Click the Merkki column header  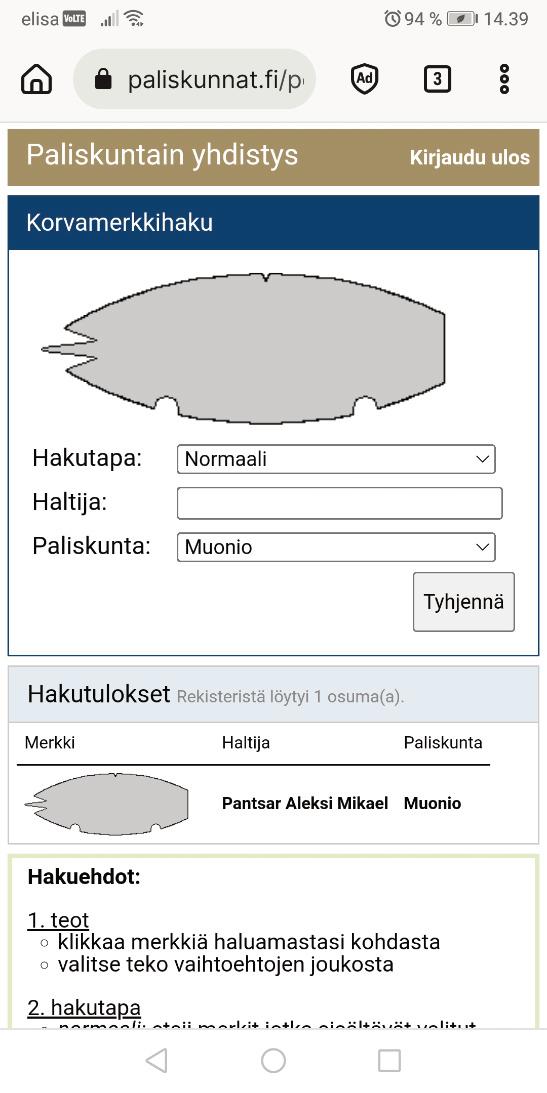[49, 742]
